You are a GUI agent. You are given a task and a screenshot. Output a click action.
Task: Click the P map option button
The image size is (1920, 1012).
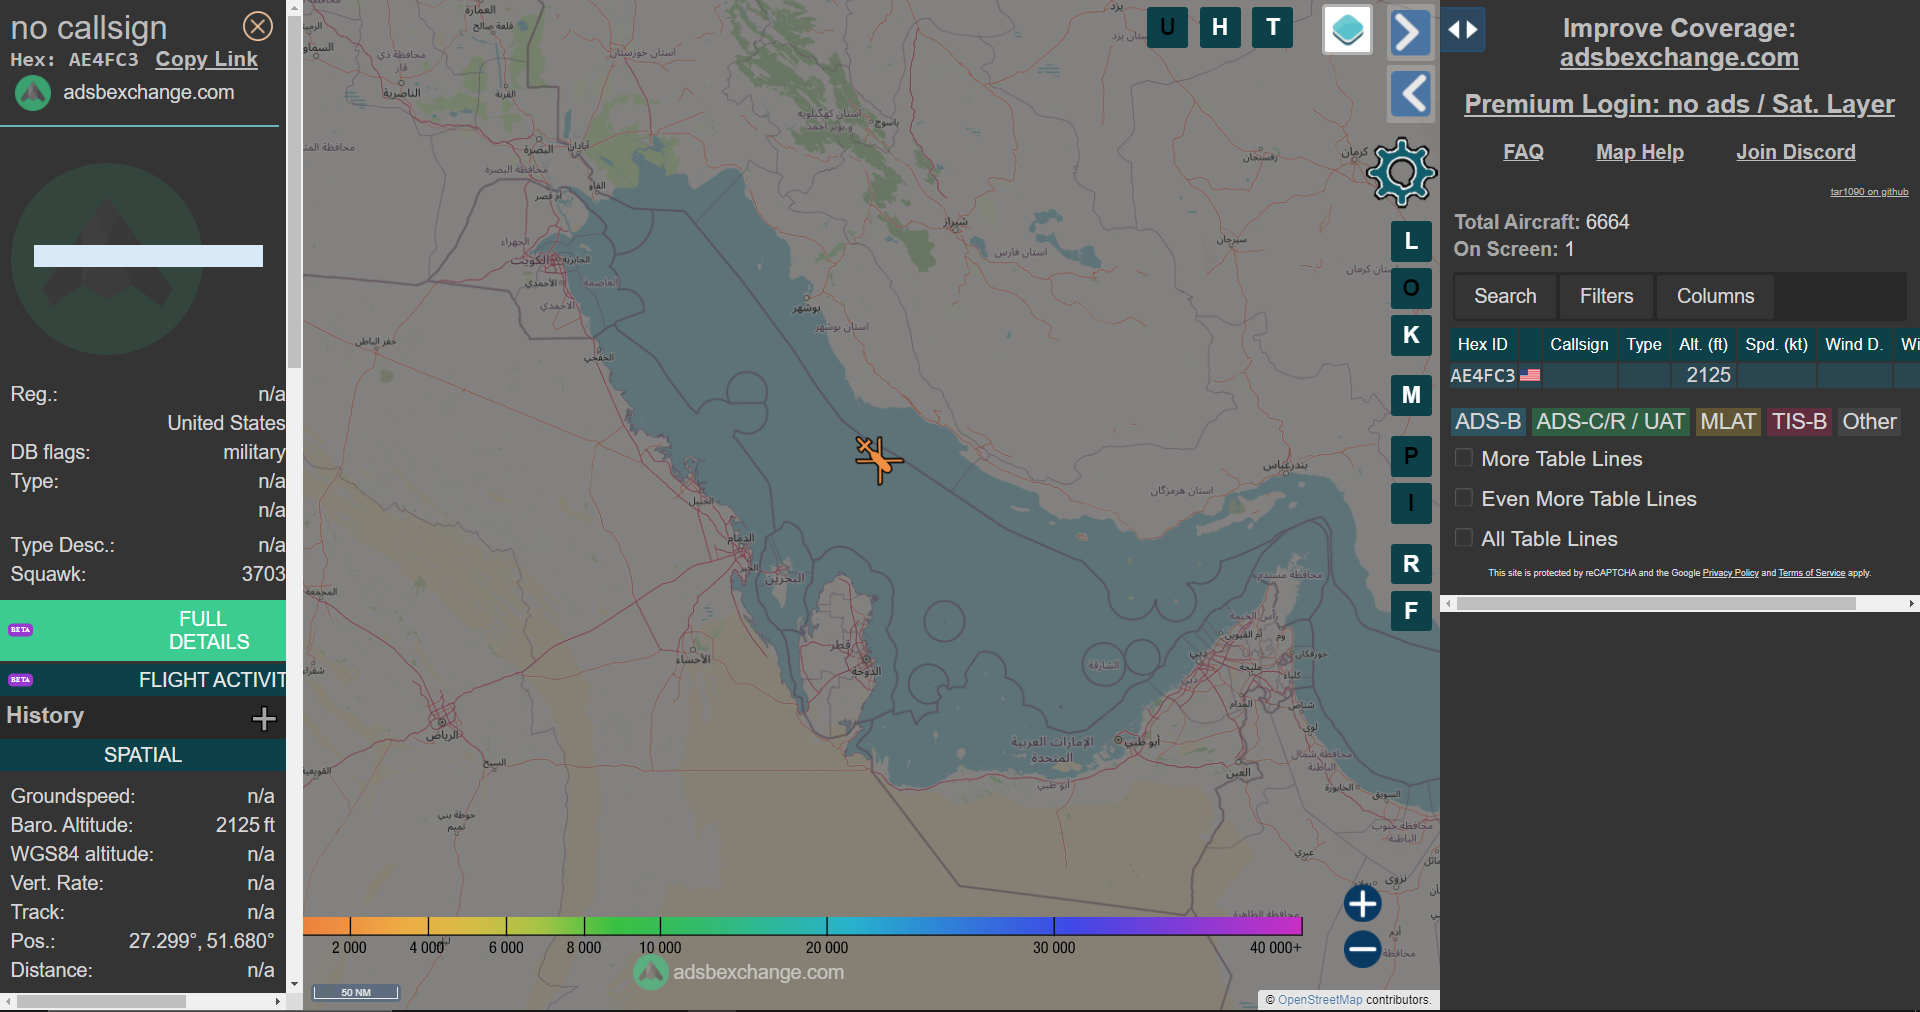1411,456
